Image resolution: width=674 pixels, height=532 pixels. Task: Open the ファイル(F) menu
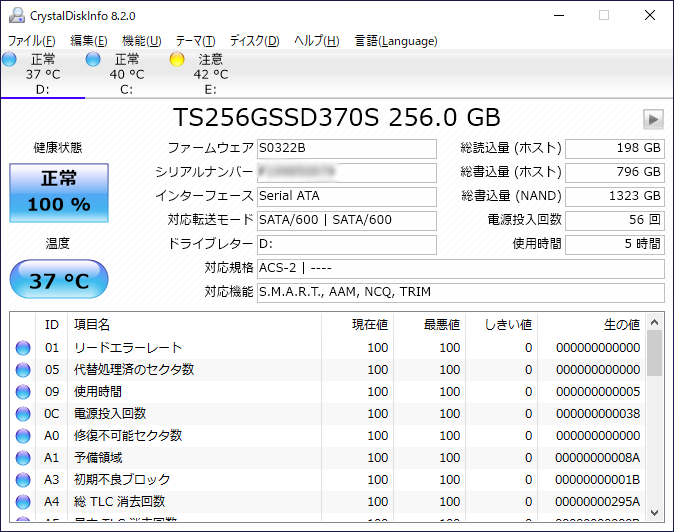[x=32, y=41]
